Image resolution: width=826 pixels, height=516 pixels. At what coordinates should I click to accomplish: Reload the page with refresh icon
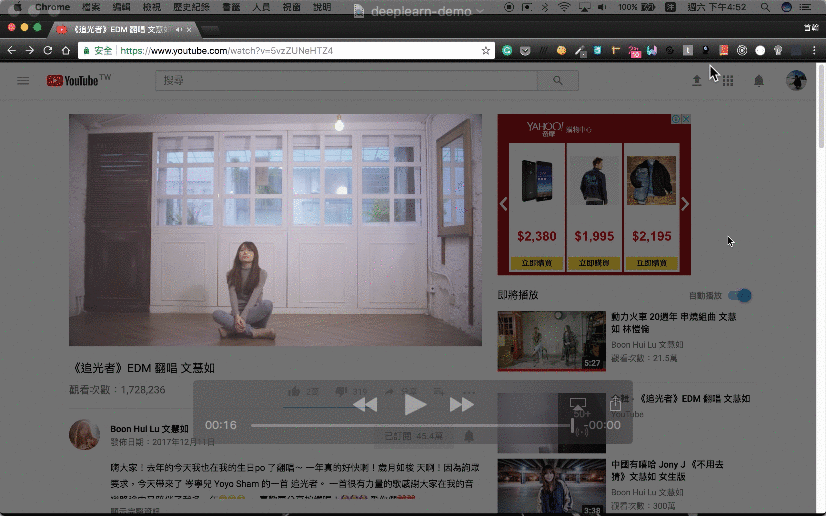(48, 51)
